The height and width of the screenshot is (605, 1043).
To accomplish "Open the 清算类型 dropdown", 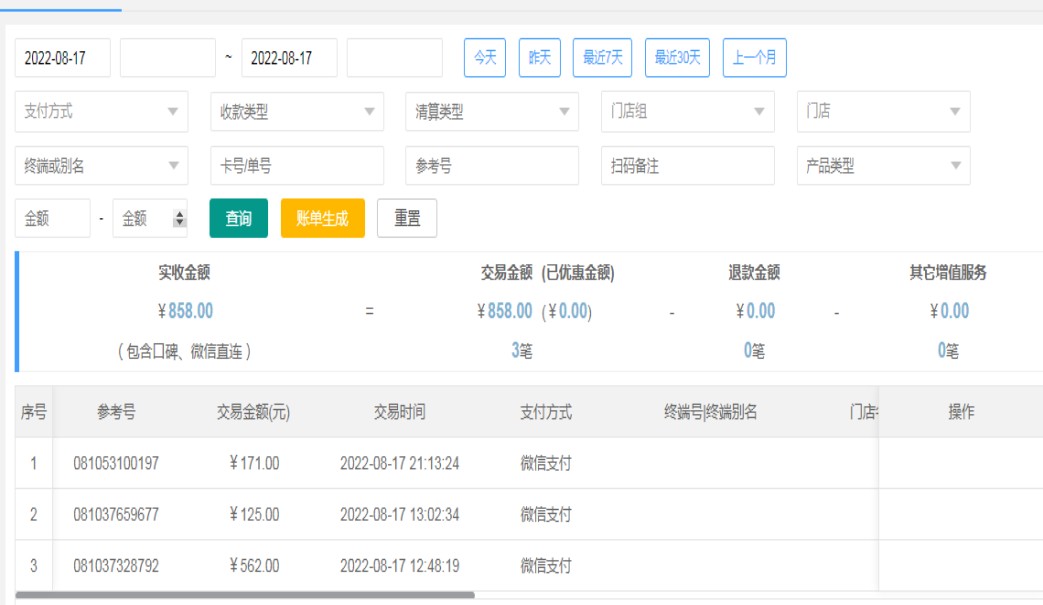I will (x=491, y=112).
